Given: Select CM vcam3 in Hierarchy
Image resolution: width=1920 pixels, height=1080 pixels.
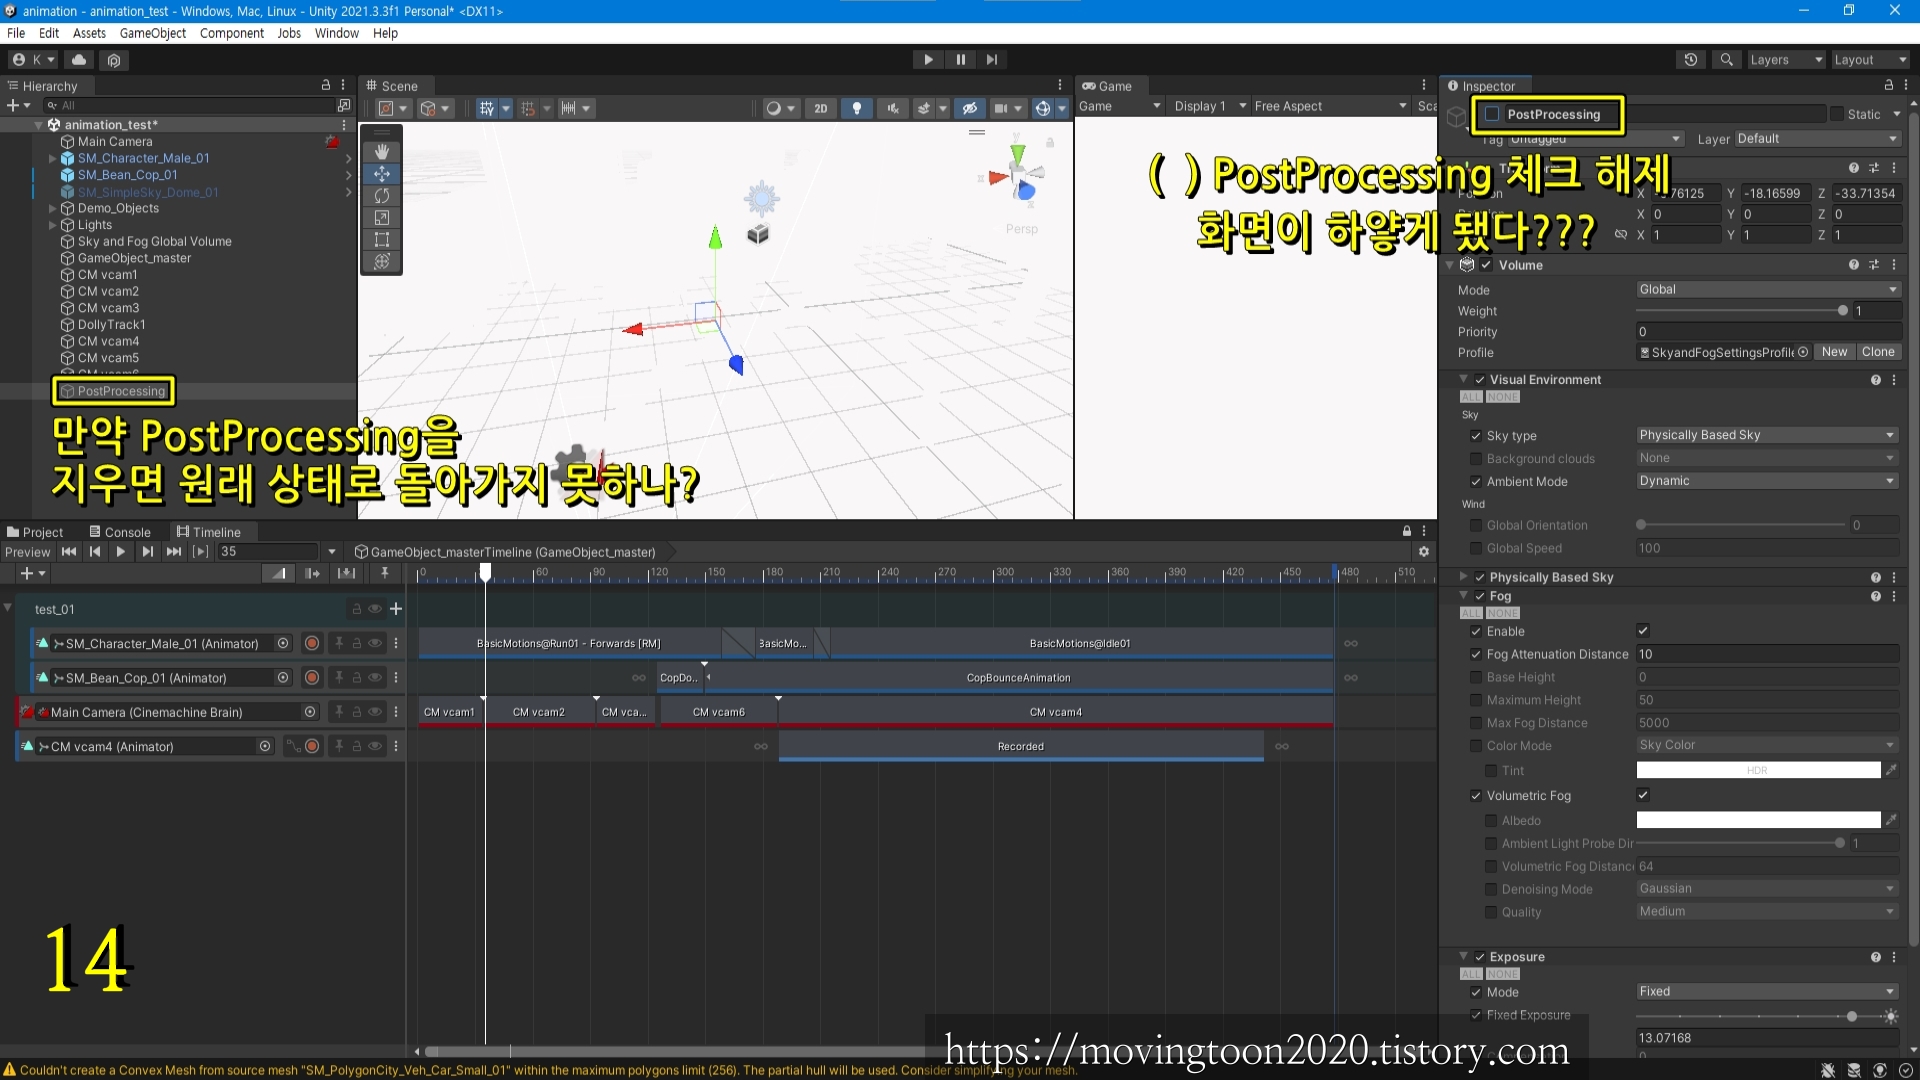Looking at the screenshot, I should (108, 308).
